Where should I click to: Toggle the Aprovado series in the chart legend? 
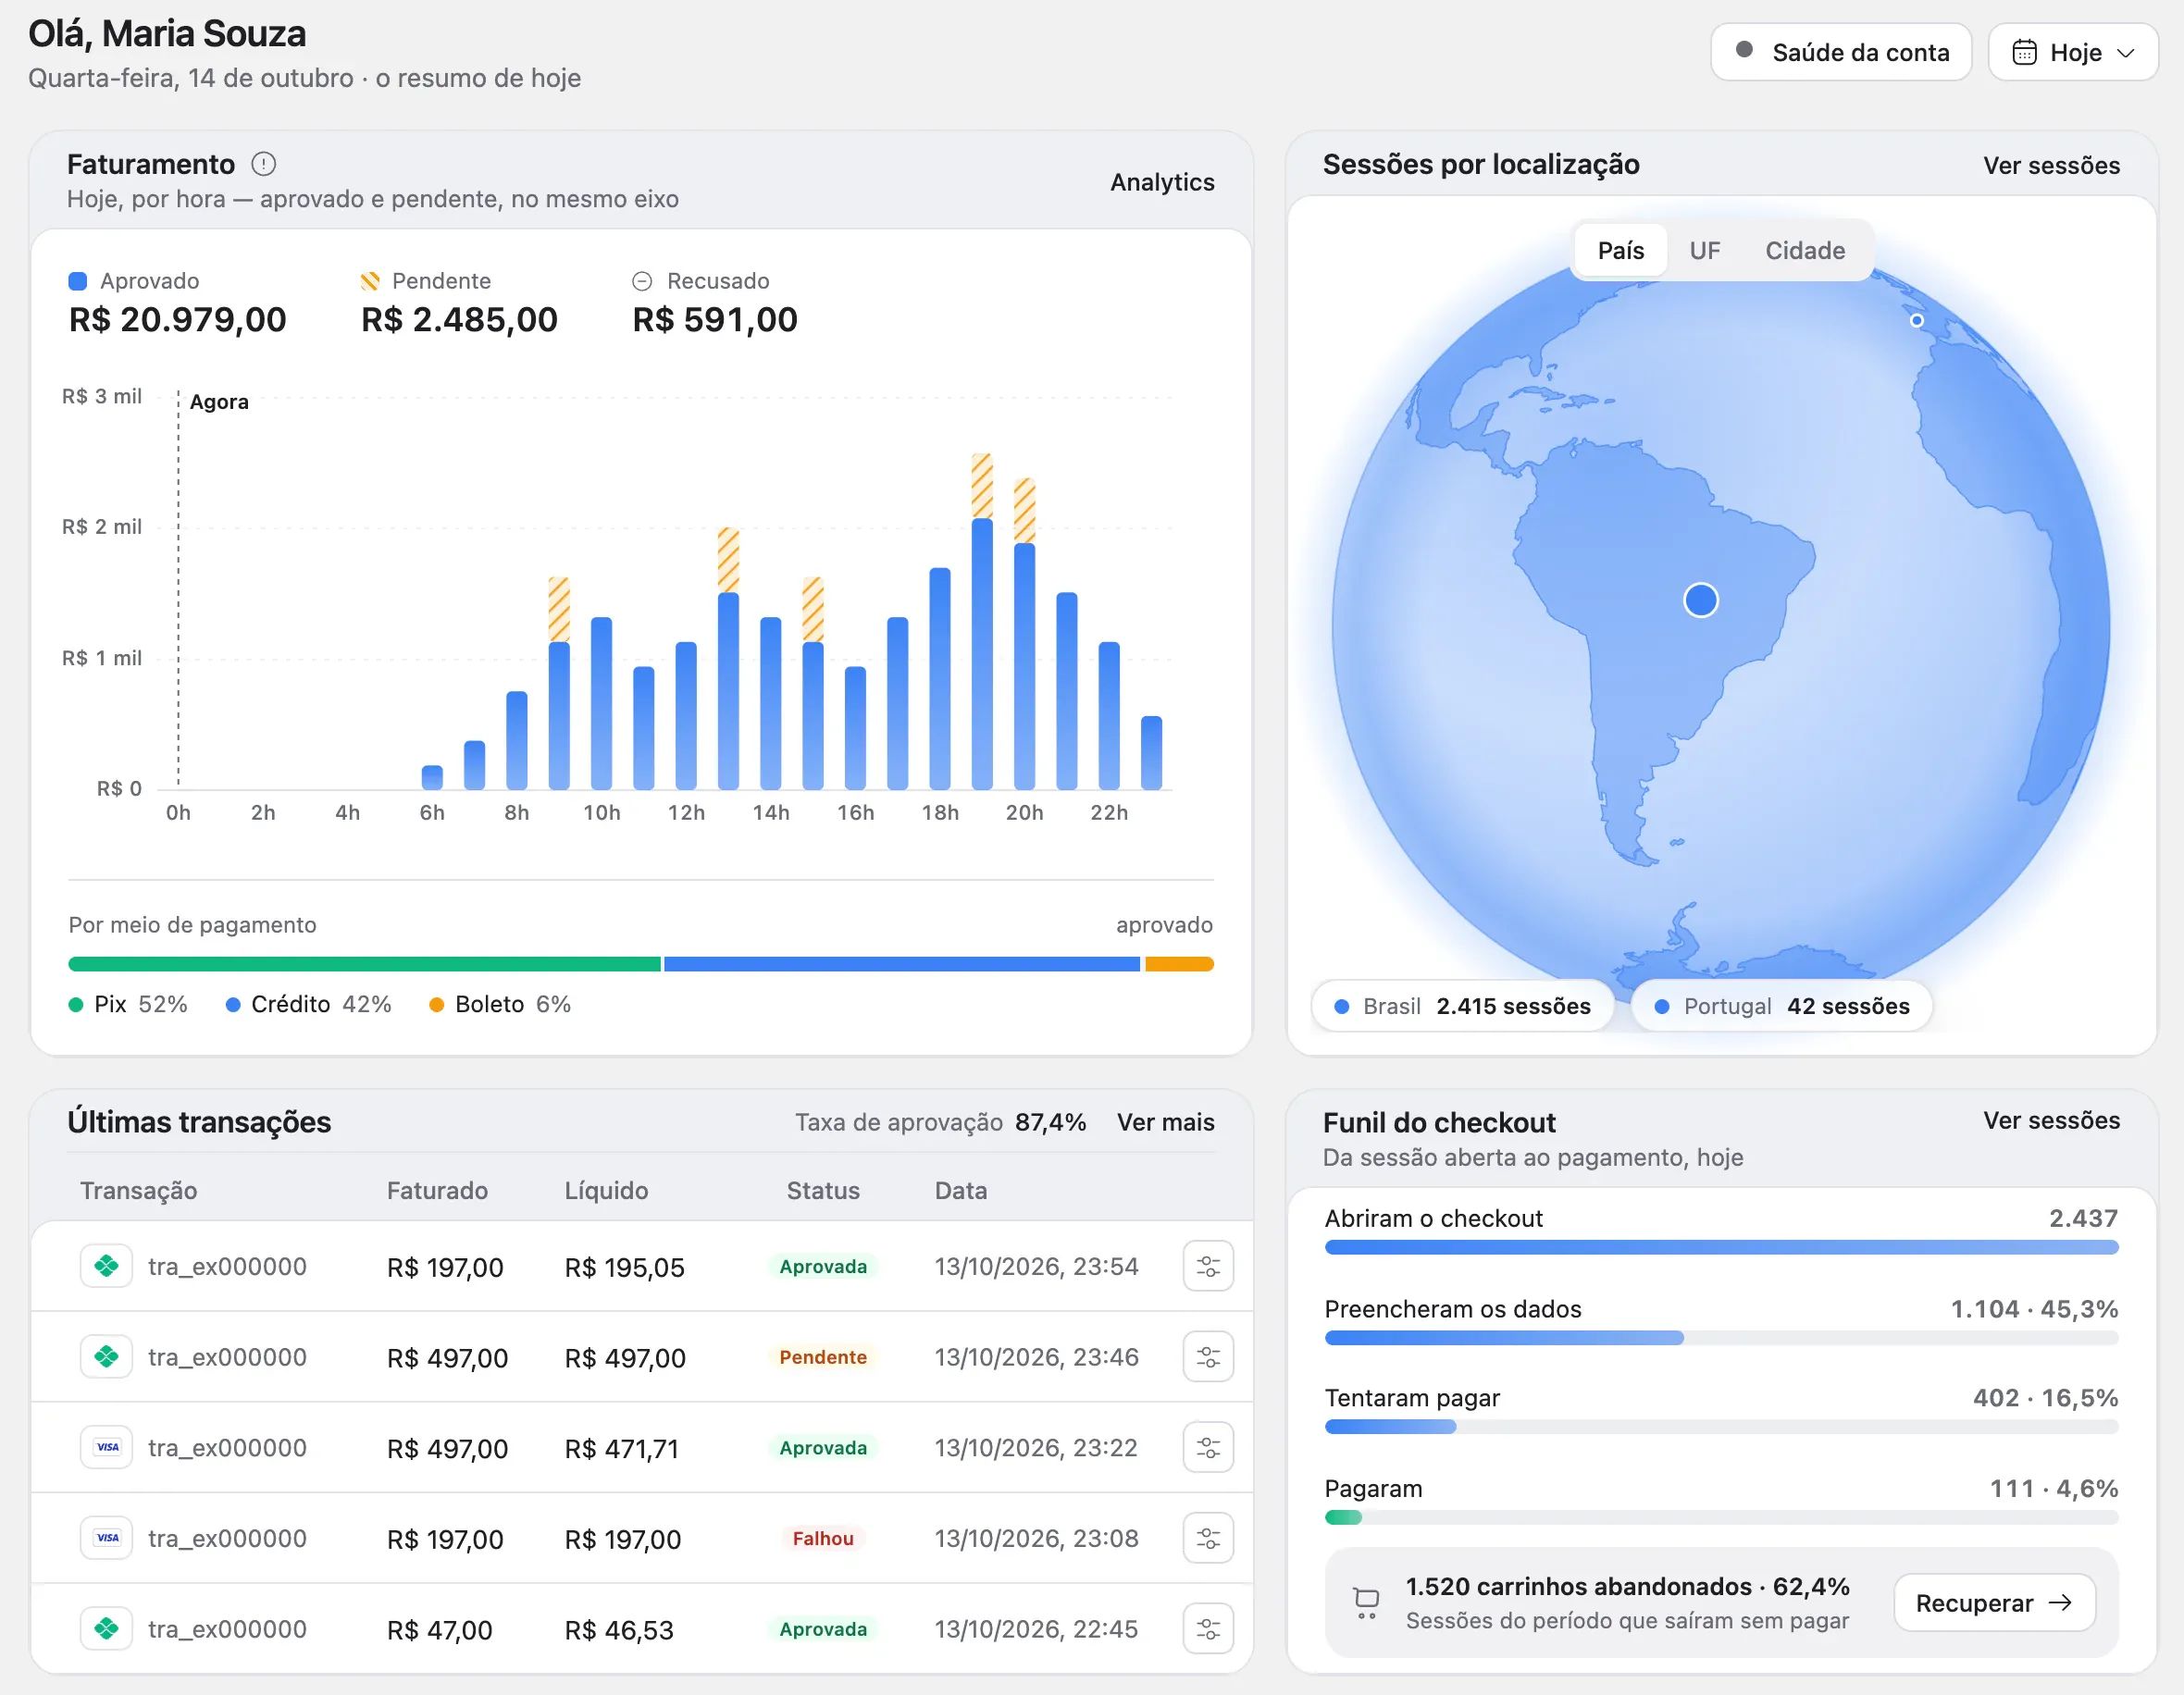(x=133, y=281)
